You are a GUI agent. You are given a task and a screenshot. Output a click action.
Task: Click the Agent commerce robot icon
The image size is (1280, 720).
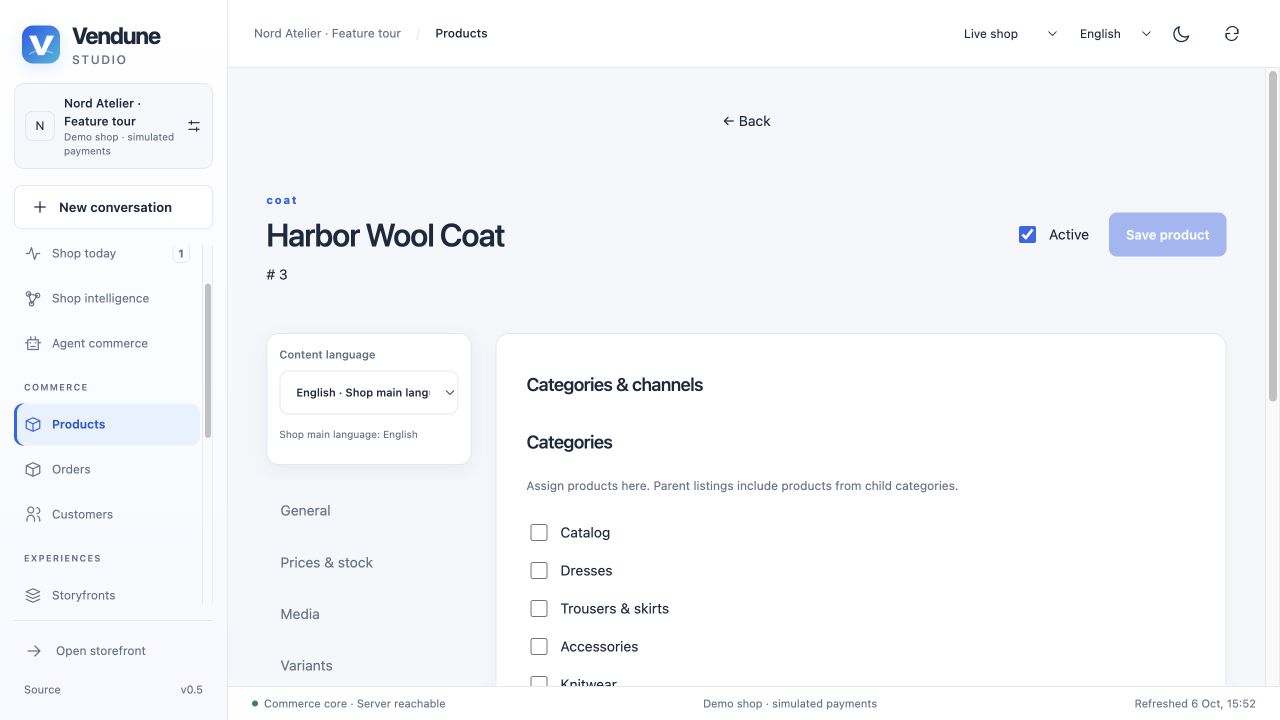point(33,343)
